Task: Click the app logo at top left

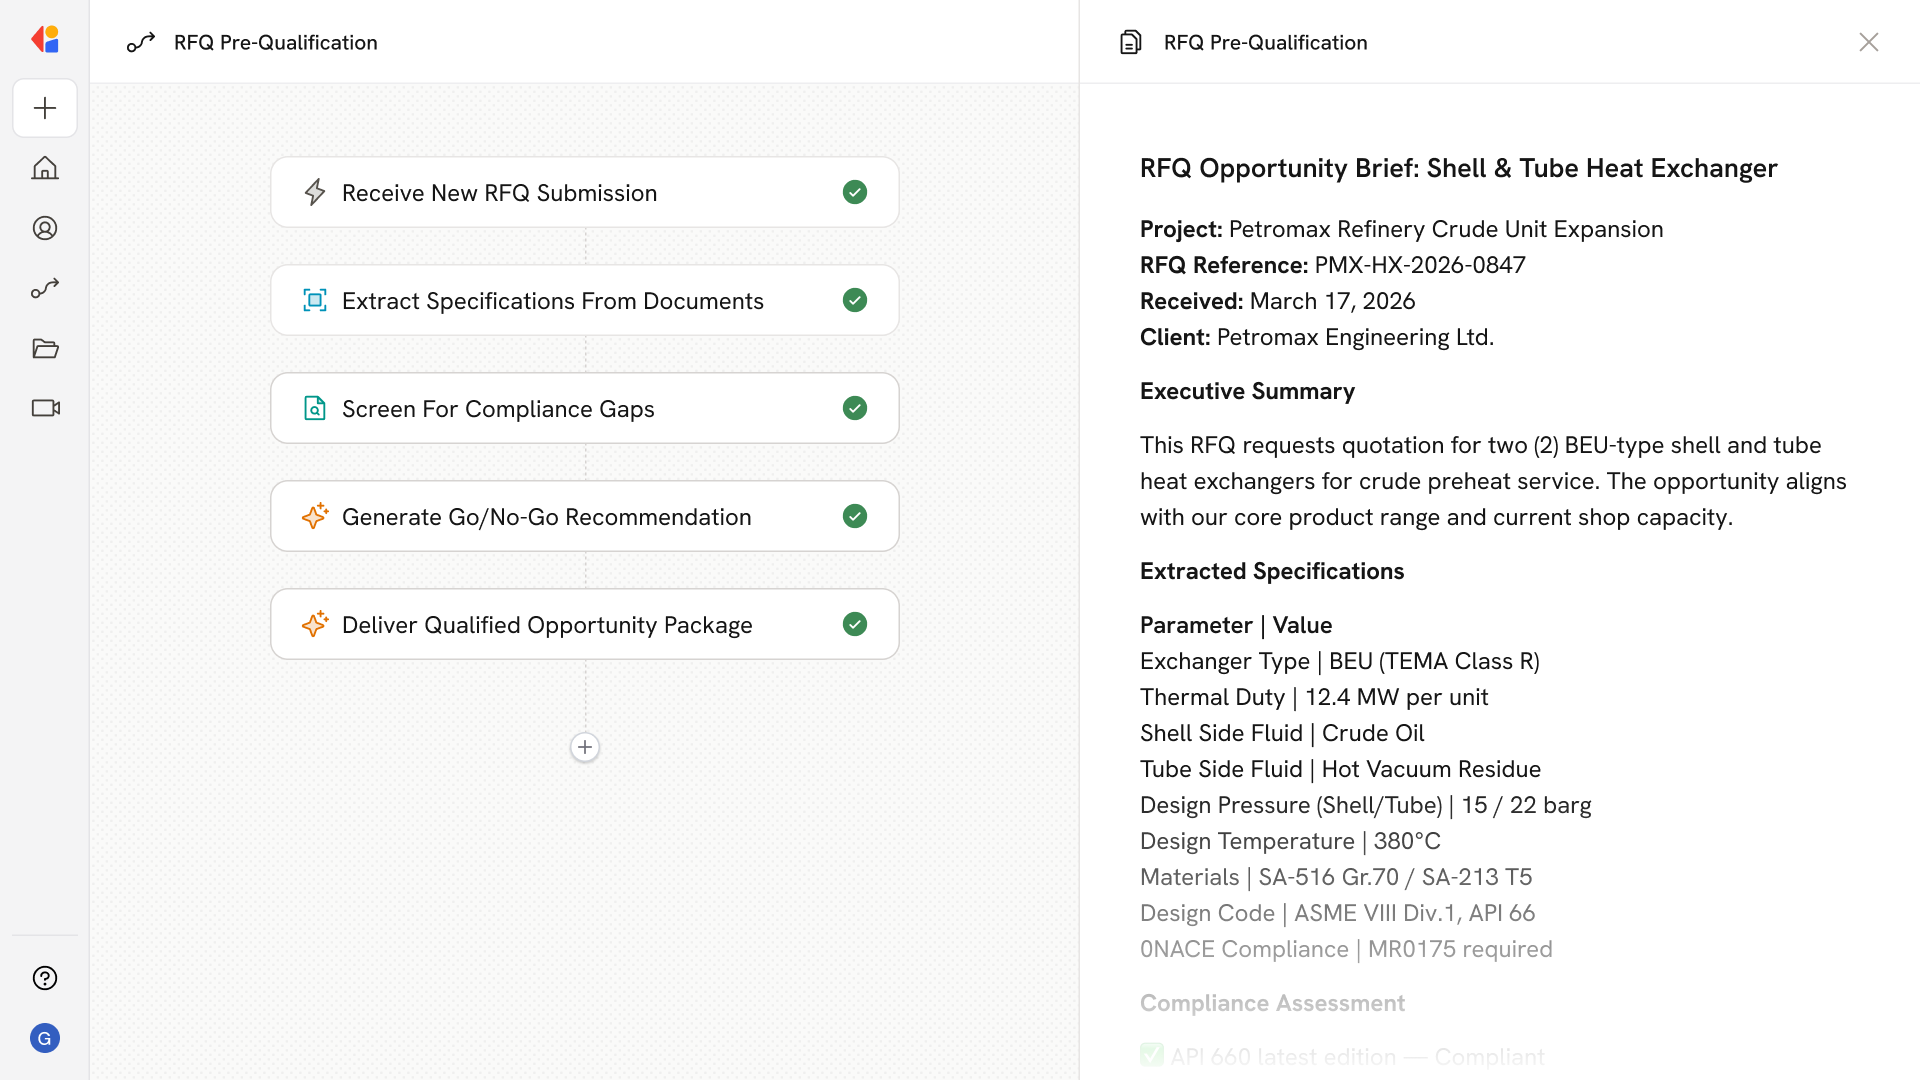Action: click(45, 40)
